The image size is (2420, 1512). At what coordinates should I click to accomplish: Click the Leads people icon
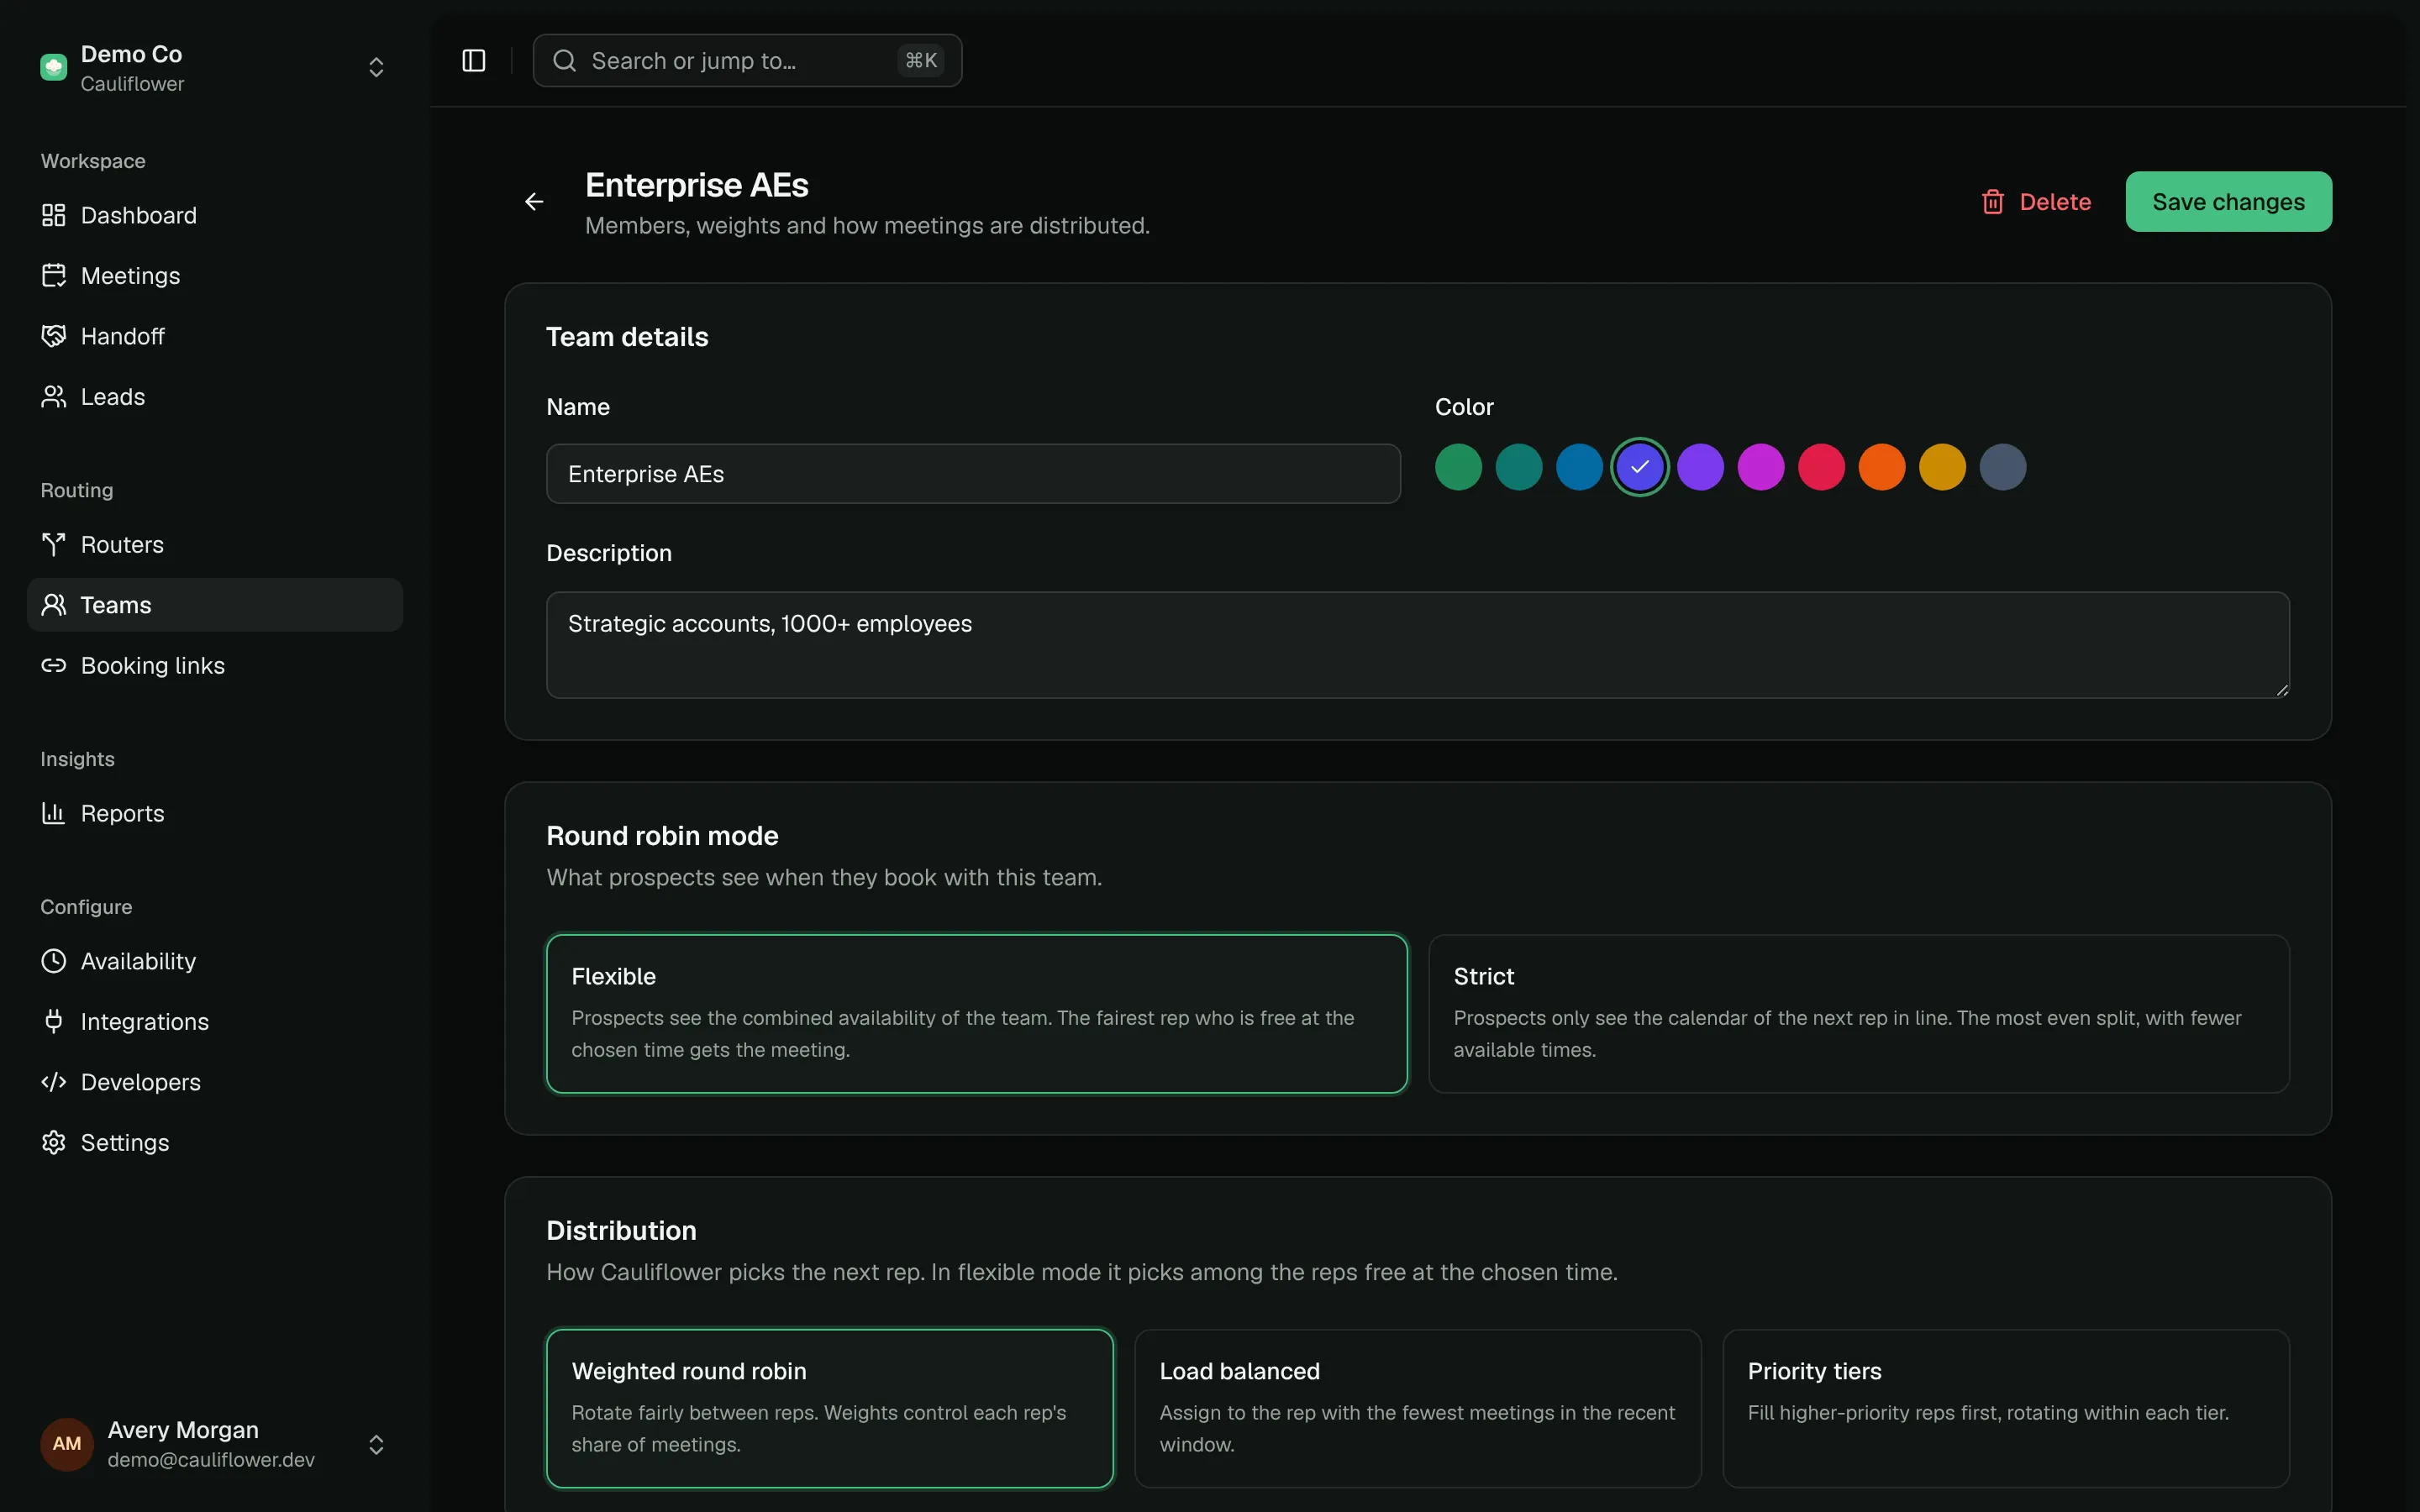pyautogui.click(x=53, y=397)
